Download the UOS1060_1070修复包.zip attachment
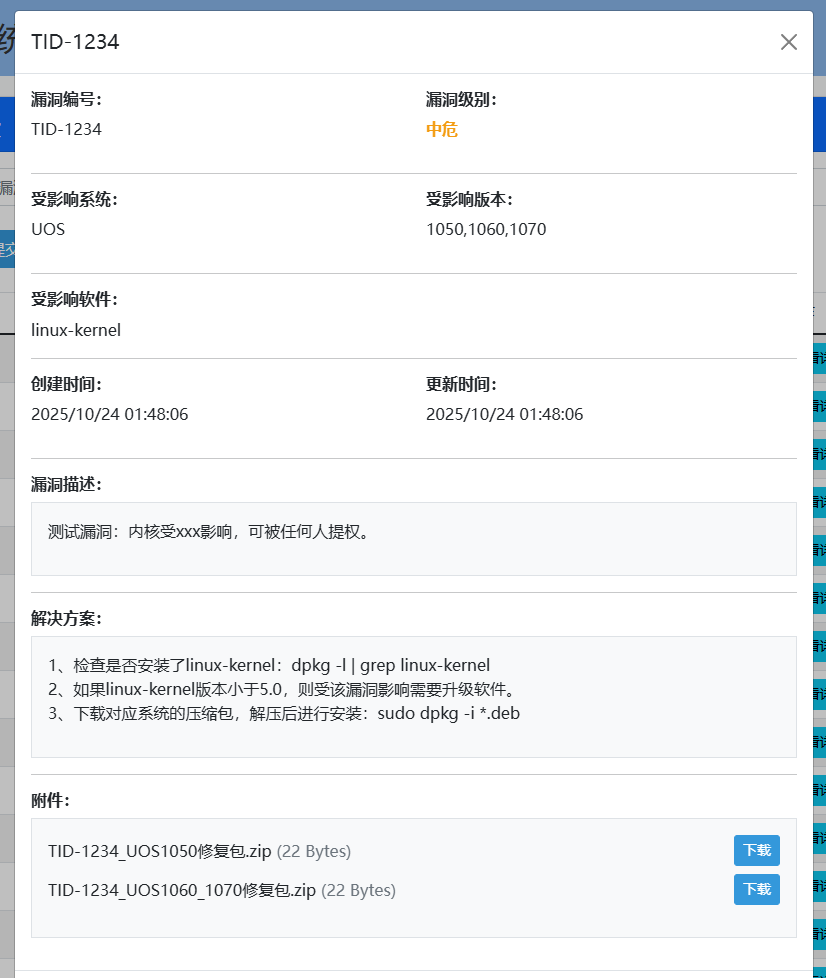 point(756,889)
